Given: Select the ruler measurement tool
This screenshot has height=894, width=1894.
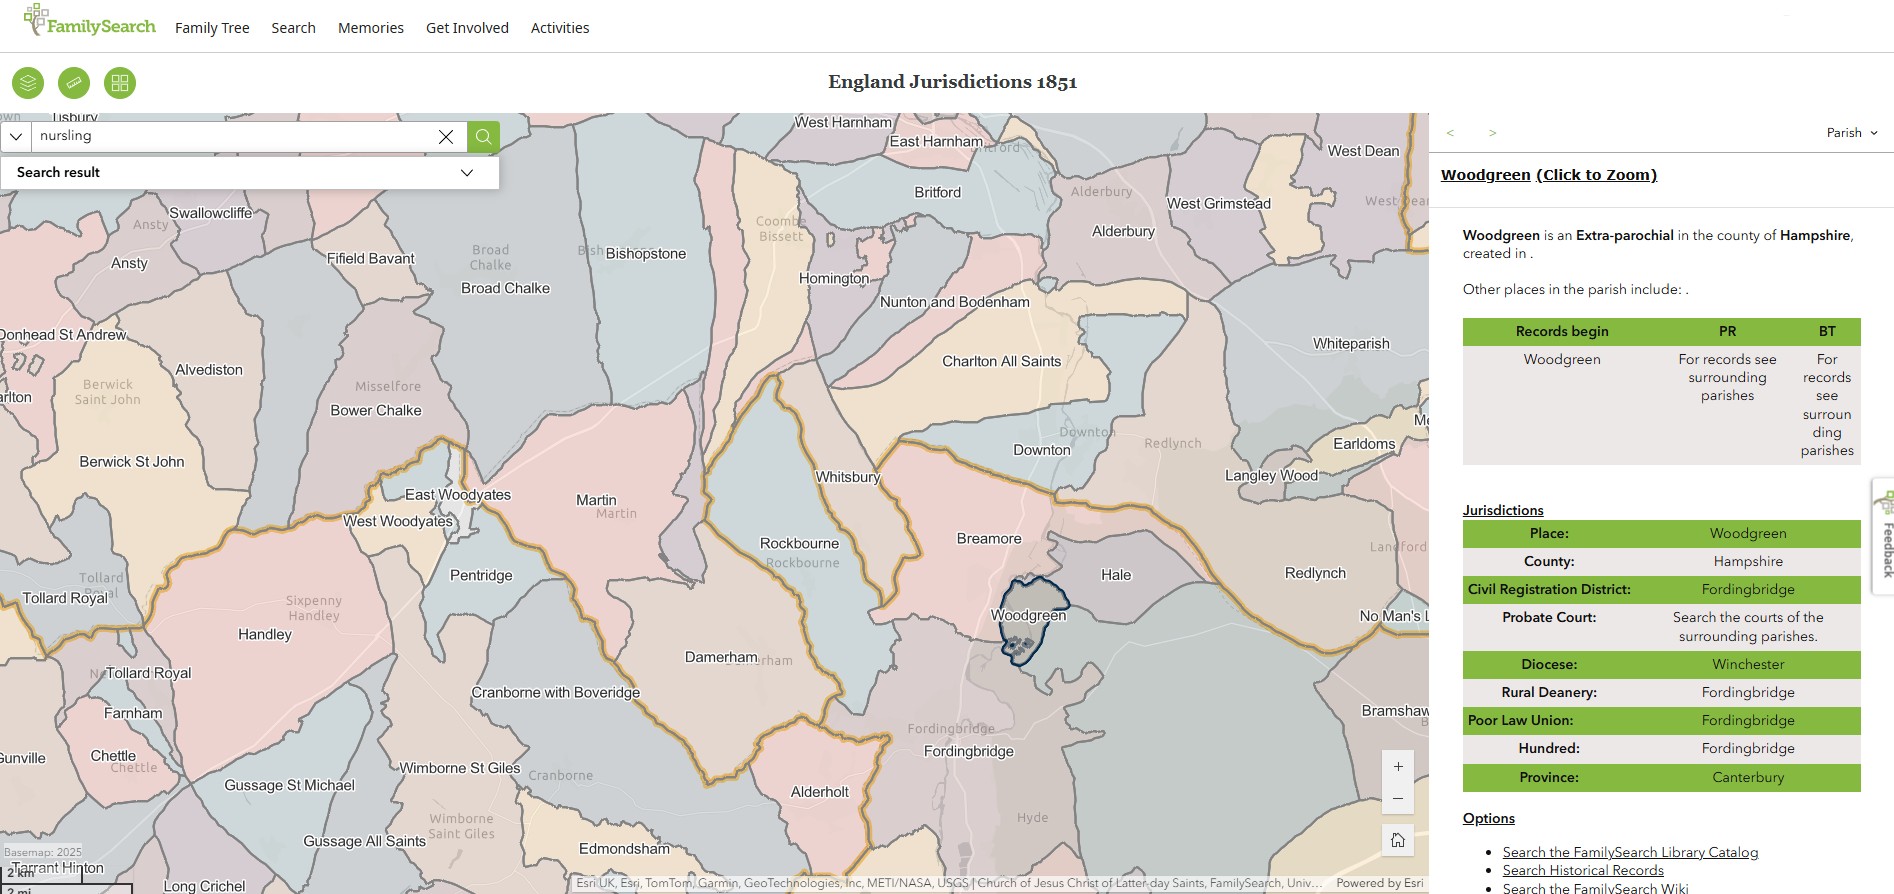Looking at the screenshot, I should (x=74, y=83).
